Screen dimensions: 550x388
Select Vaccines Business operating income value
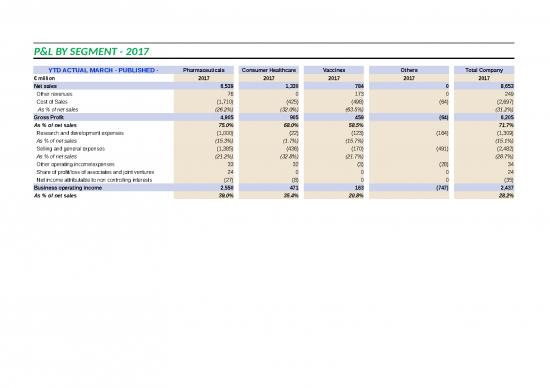coord(359,188)
